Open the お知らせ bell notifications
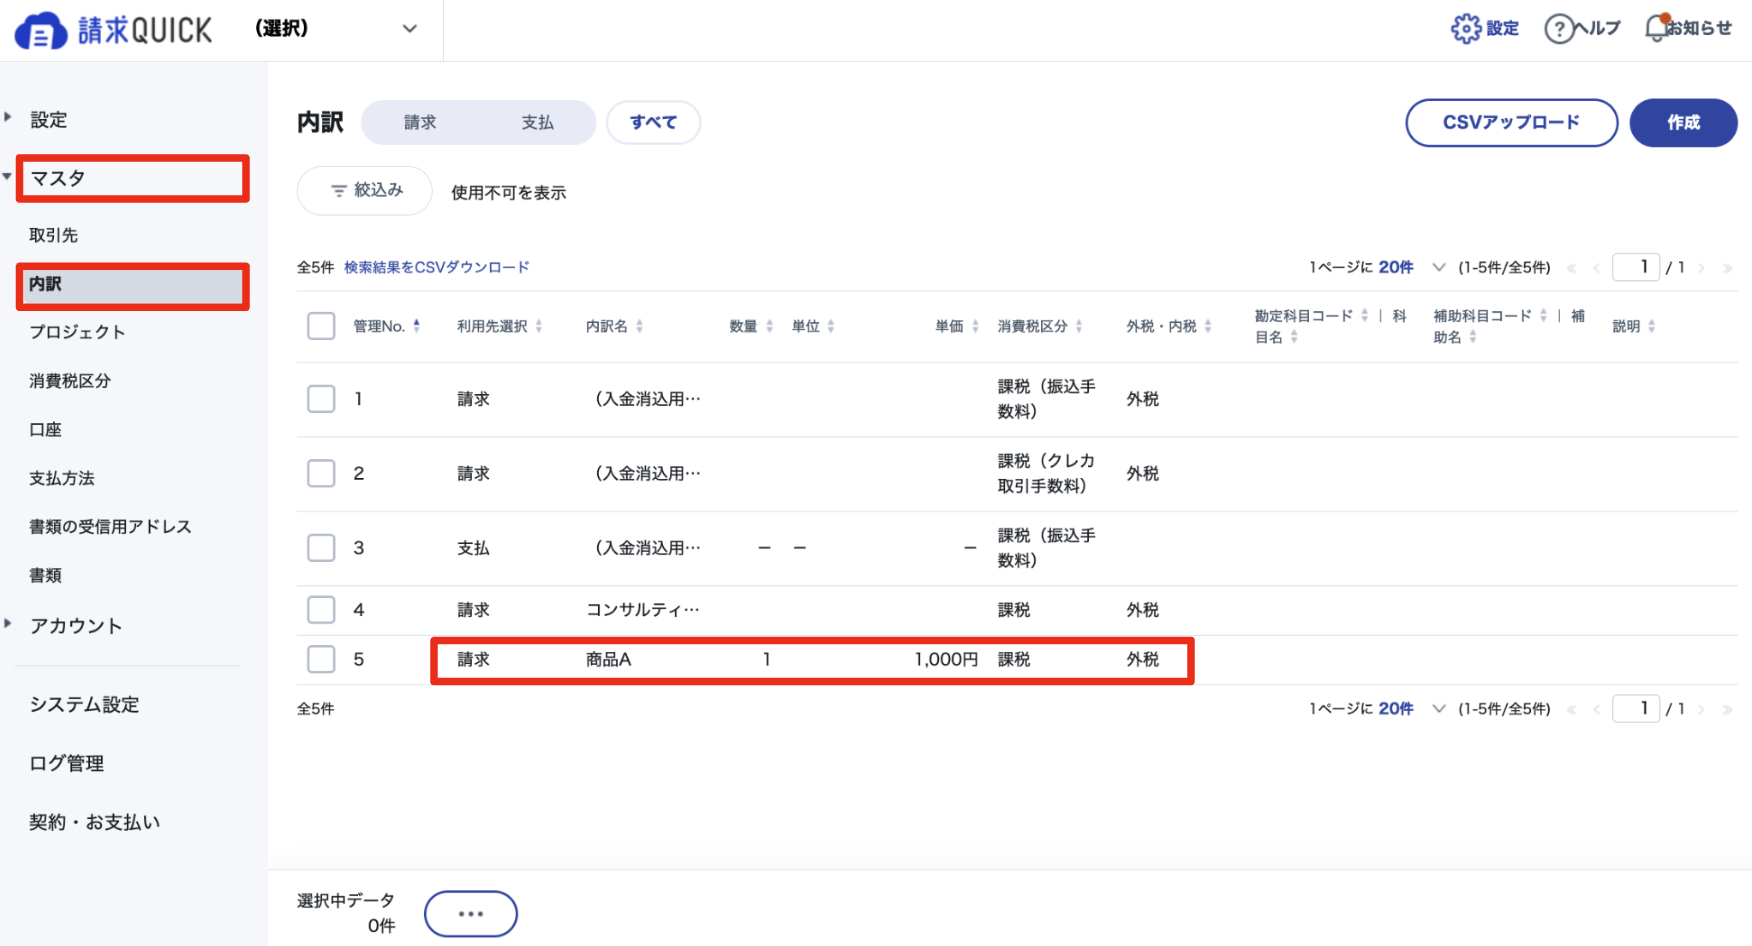Viewport: 1752px width, 946px height. pos(1657,28)
